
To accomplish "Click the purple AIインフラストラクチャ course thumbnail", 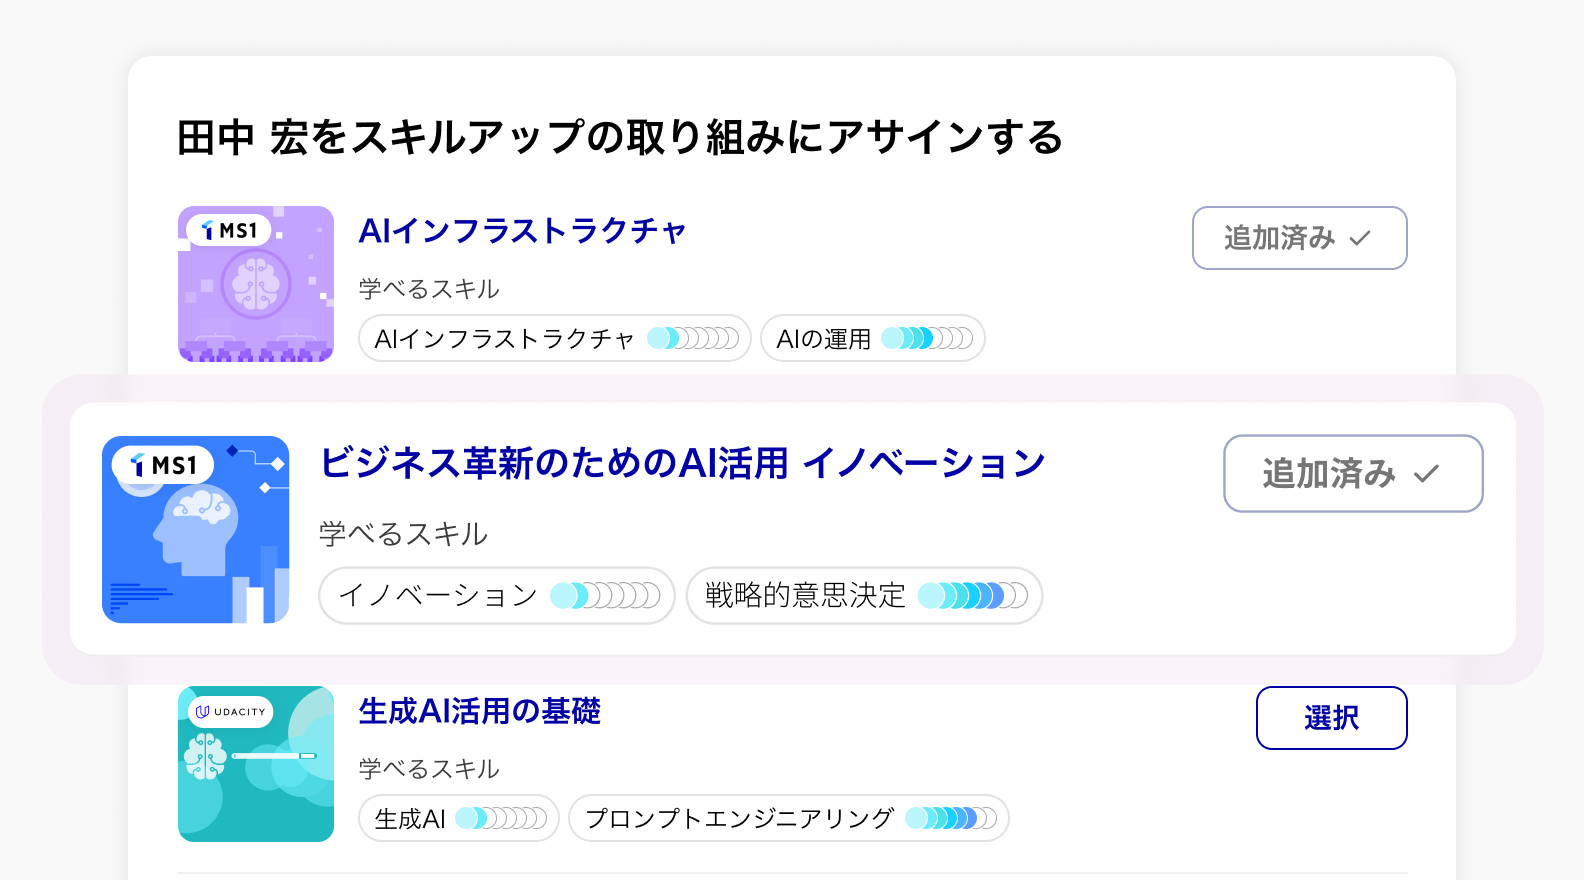I will (256, 284).
